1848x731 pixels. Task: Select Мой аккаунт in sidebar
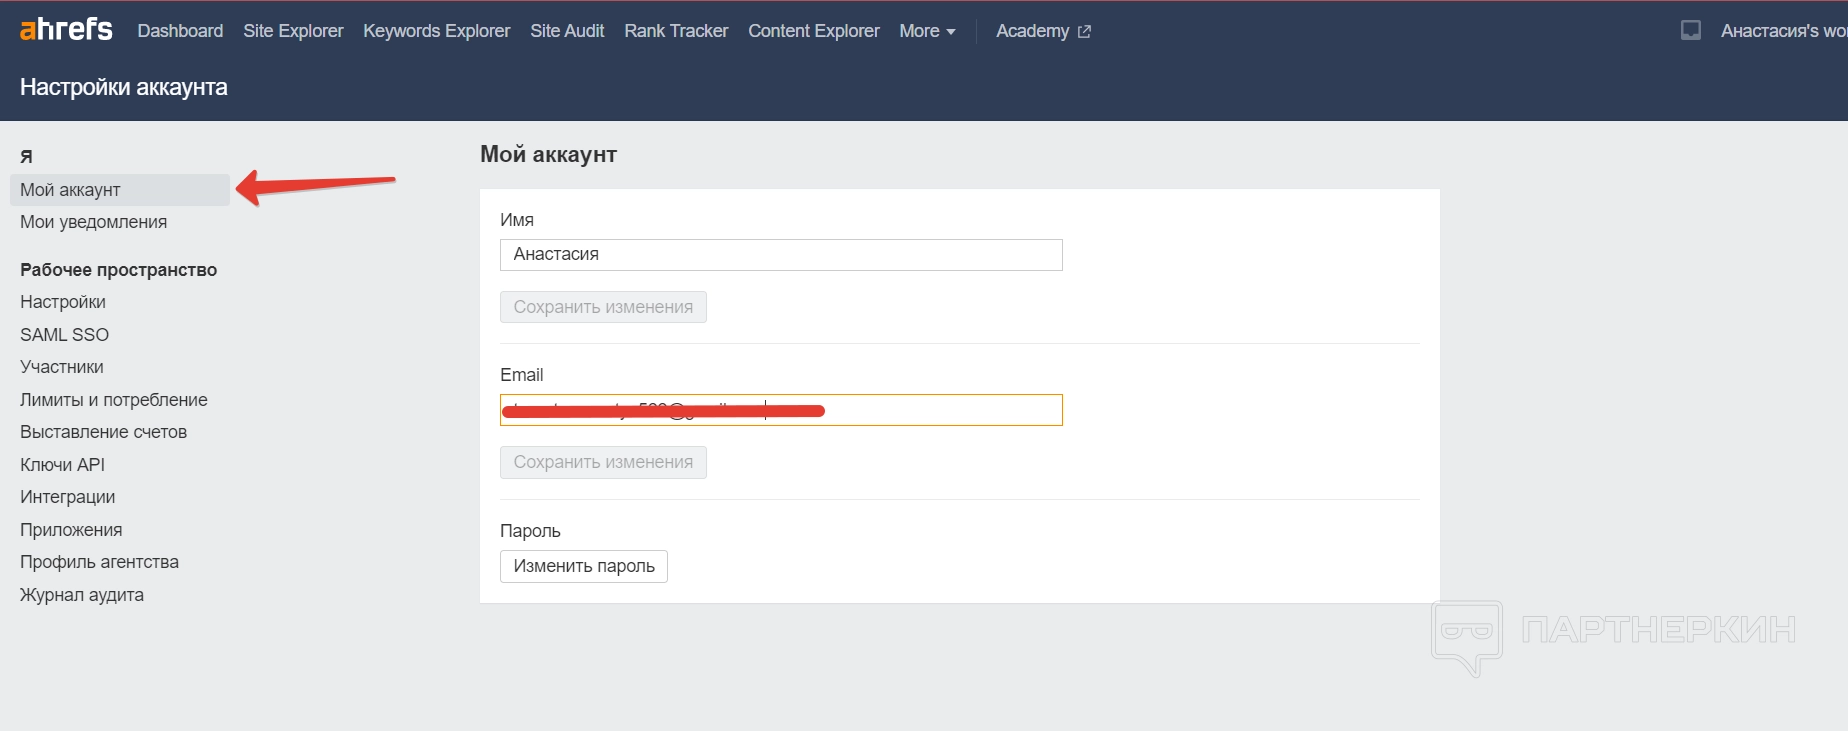pos(70,190)
